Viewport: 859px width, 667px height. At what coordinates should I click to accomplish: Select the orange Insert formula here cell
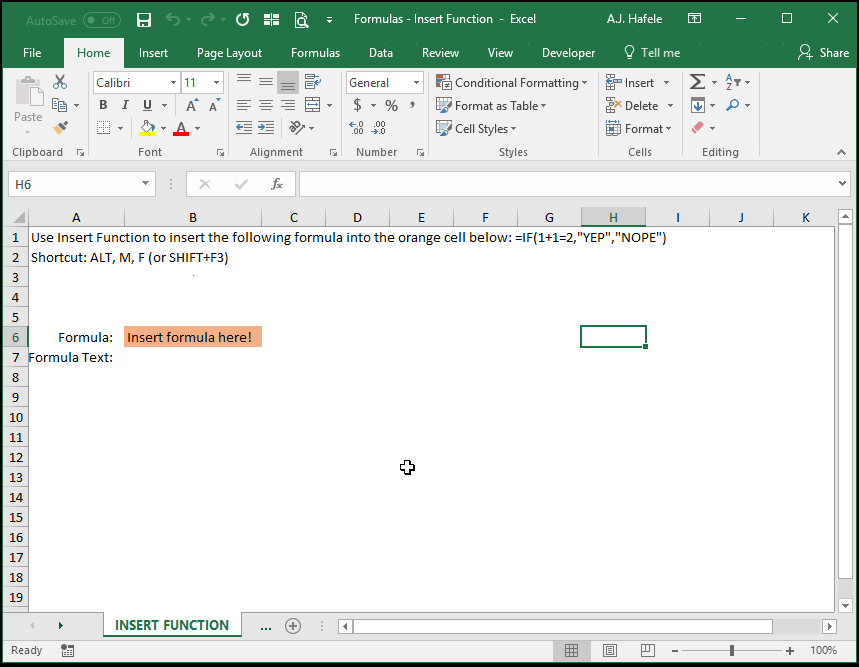(x=193, y=337)
